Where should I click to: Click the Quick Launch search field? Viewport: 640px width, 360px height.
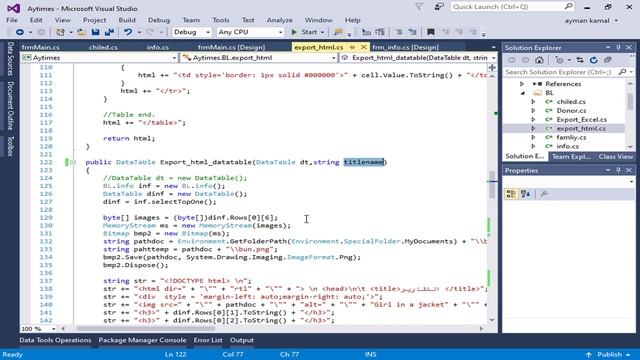point(512,7)
